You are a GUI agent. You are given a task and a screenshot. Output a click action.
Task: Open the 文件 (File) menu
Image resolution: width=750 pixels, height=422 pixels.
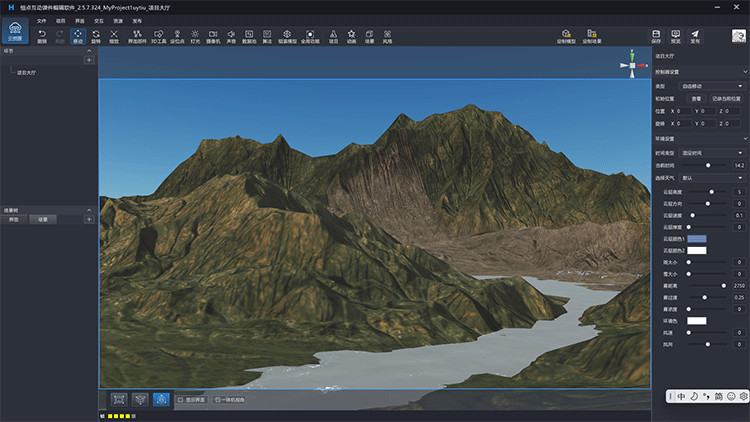[42, 20]
